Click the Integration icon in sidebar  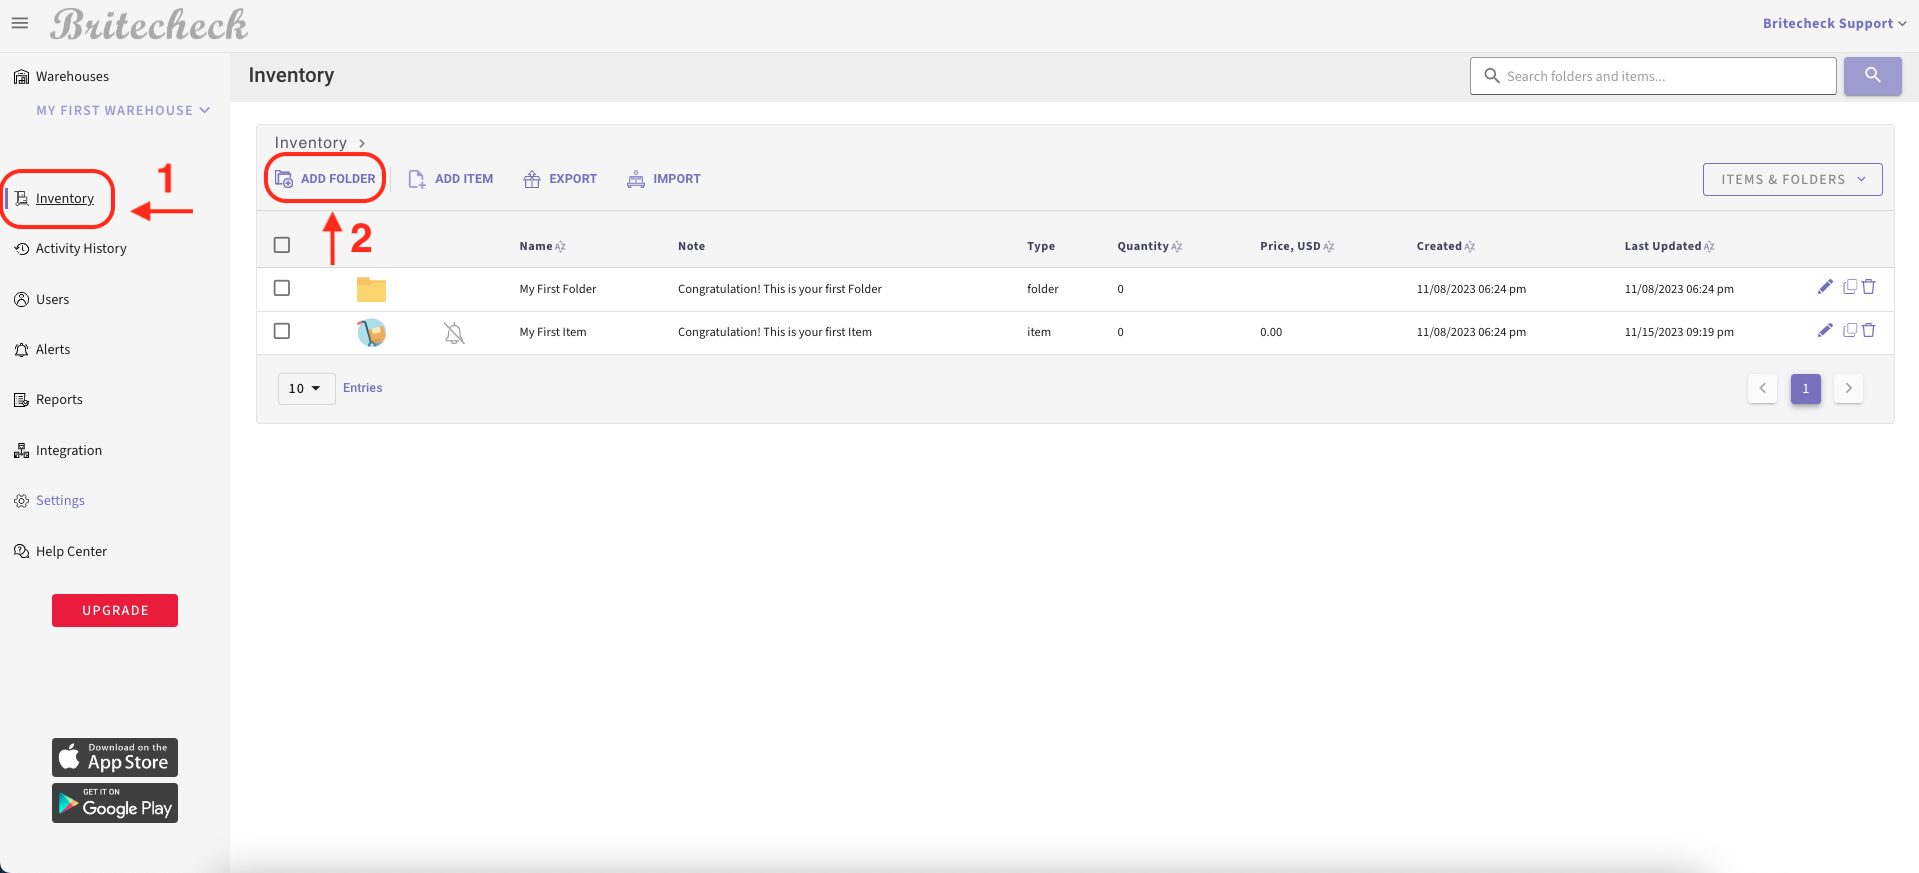coord(21,451)
